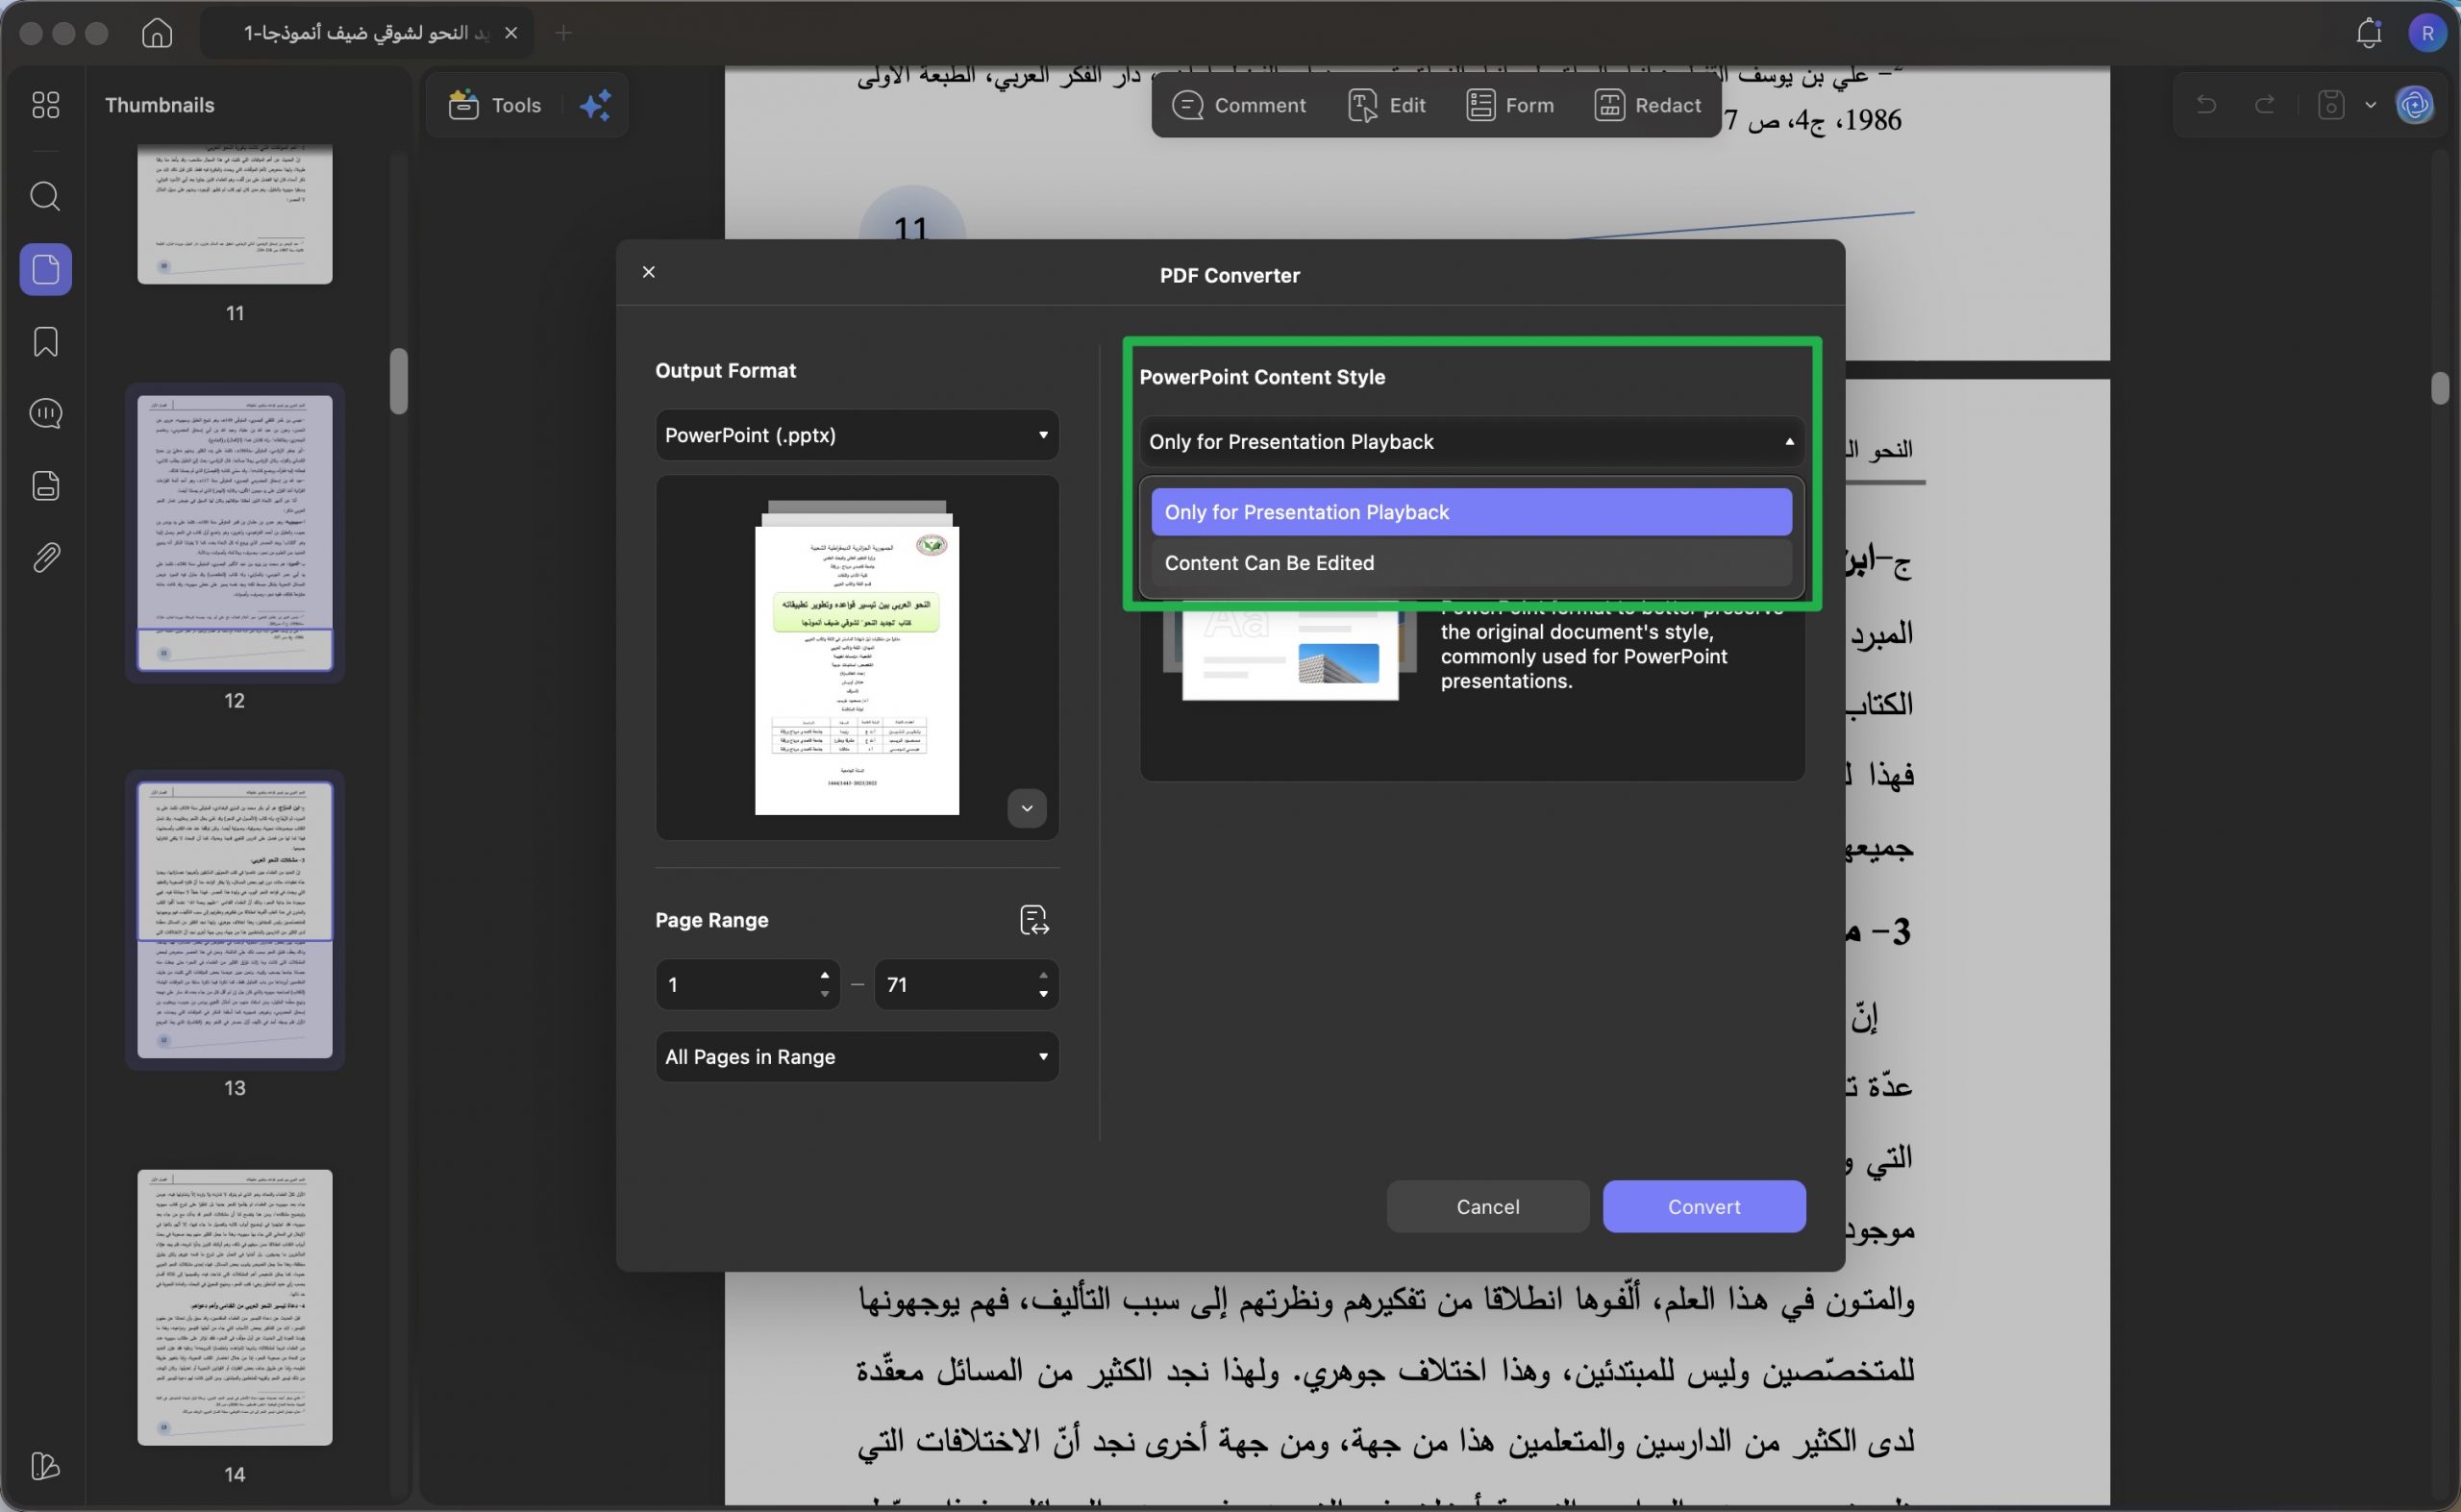Expand the preview chevron button
Screen dimensions: 2461x1512
[1026, 808]
